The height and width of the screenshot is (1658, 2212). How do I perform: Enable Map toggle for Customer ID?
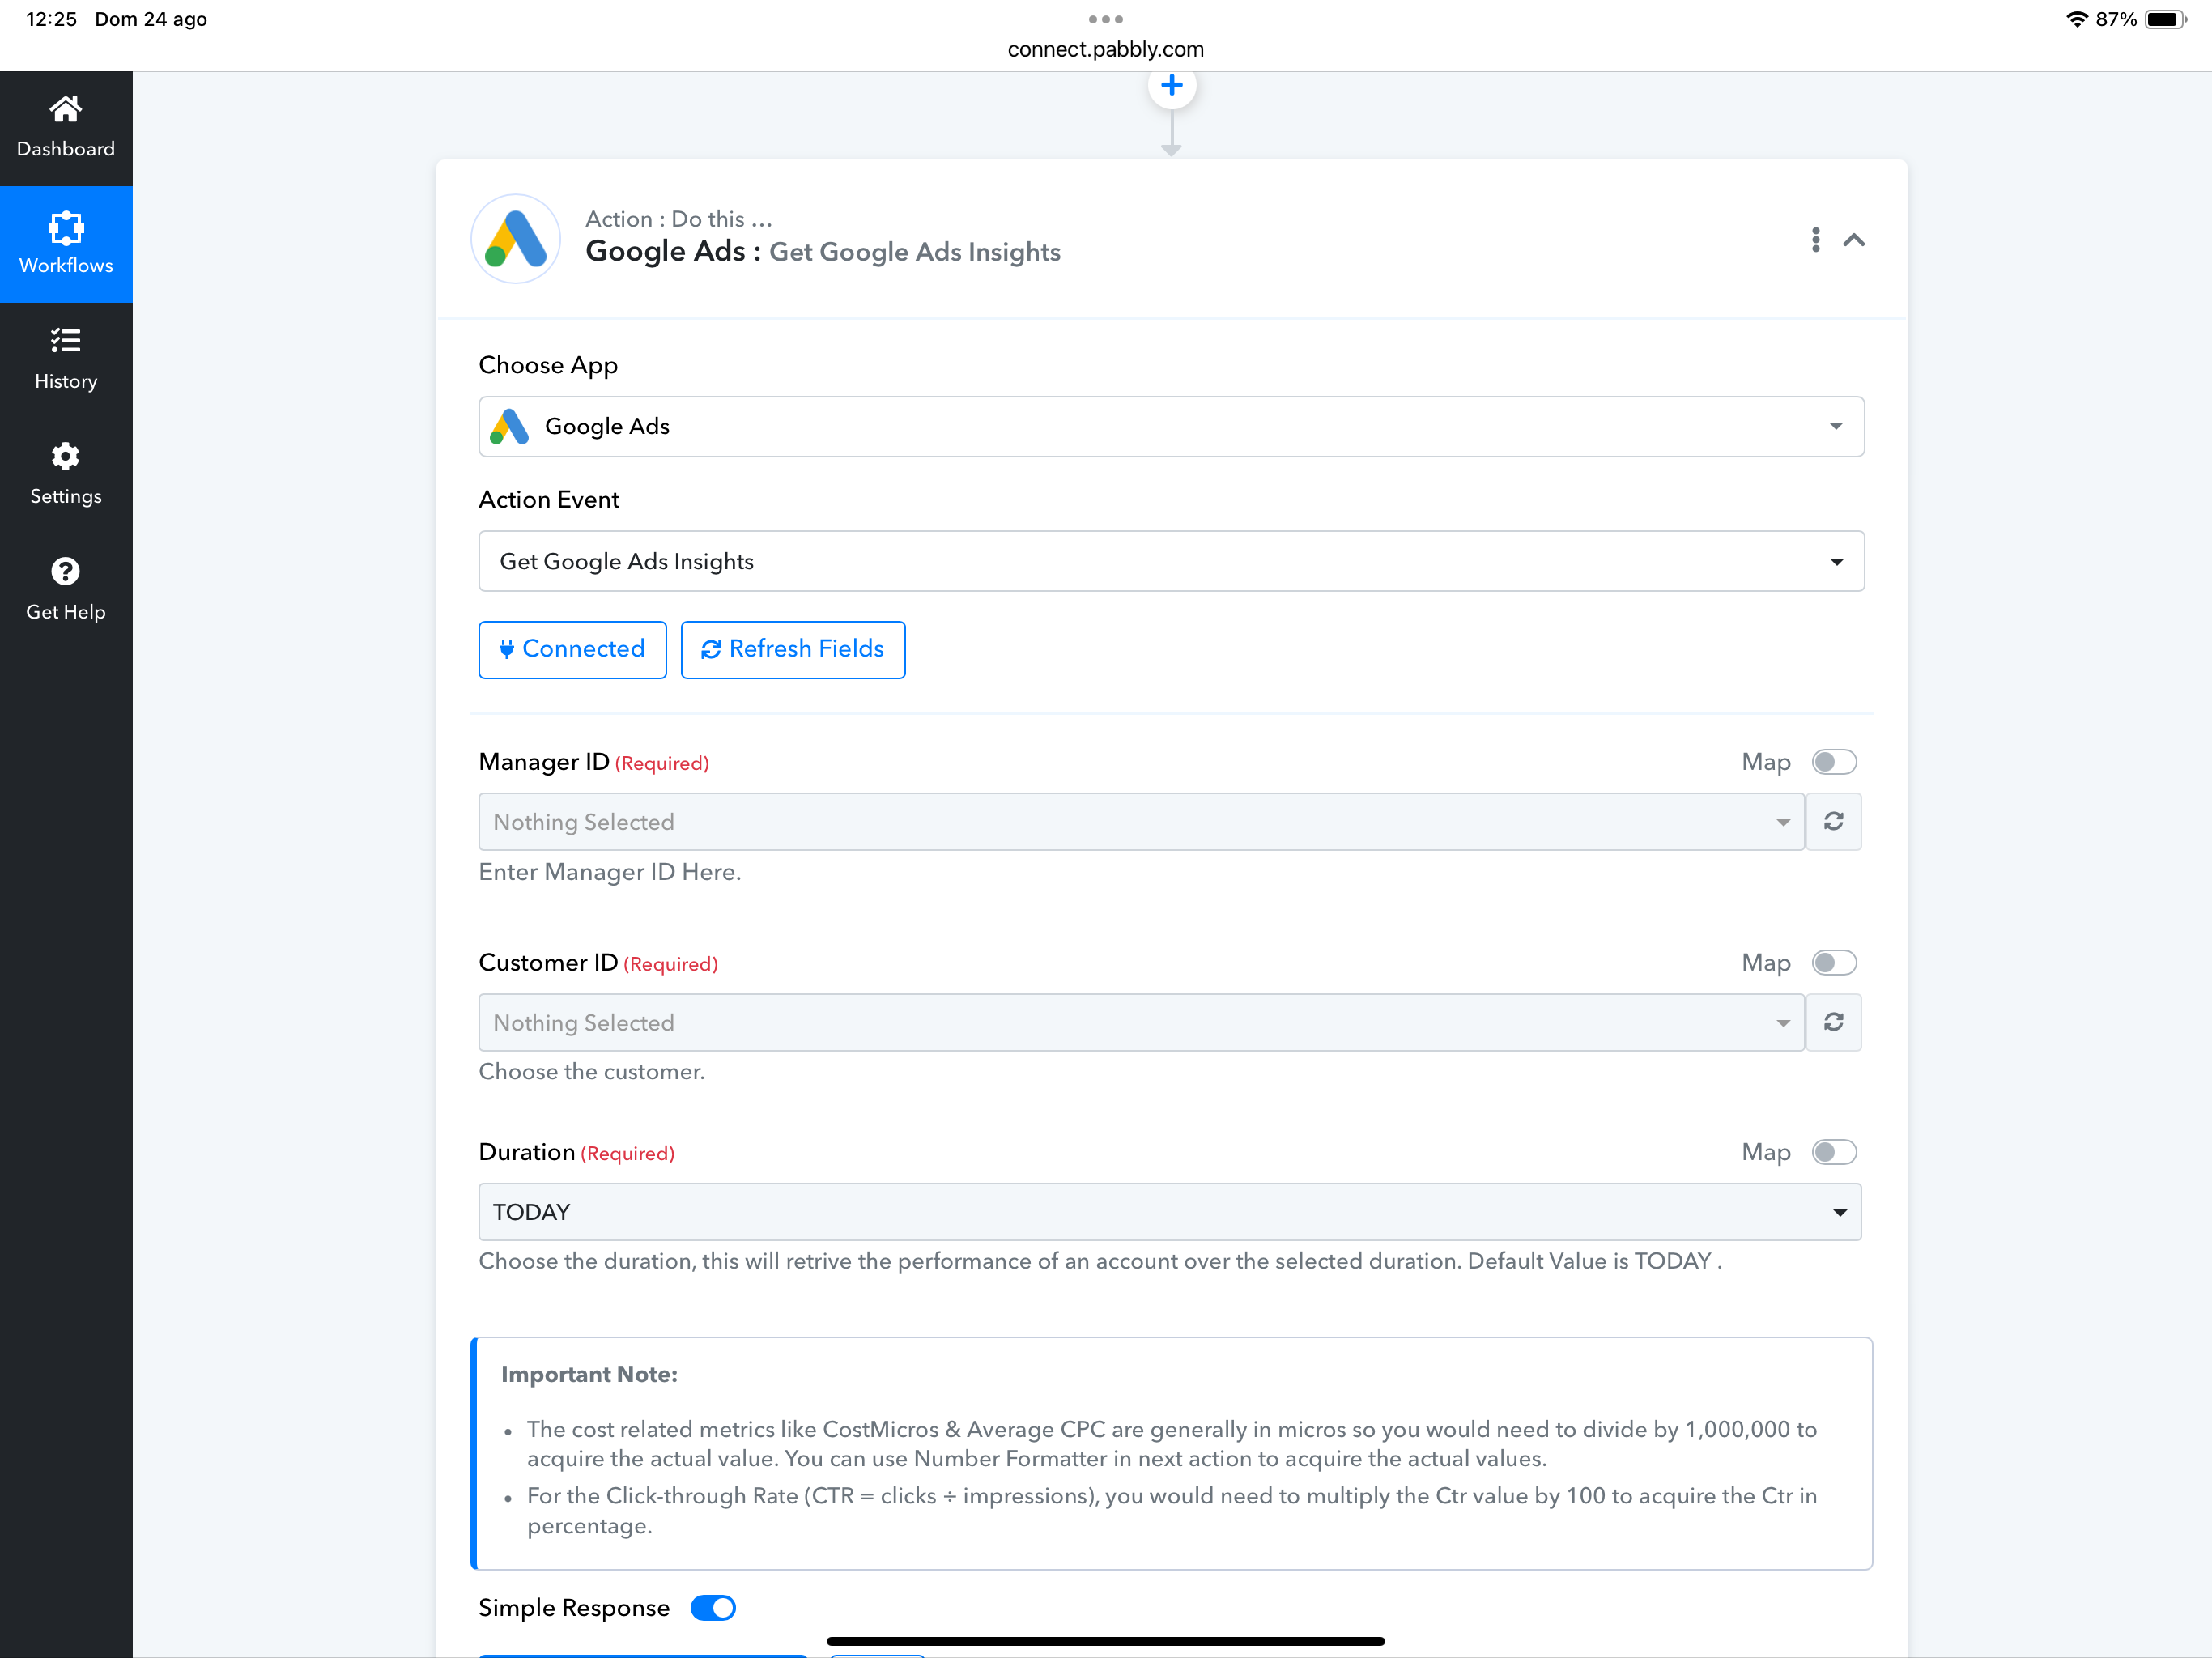pyautogui.click(x=1834, y=963)
